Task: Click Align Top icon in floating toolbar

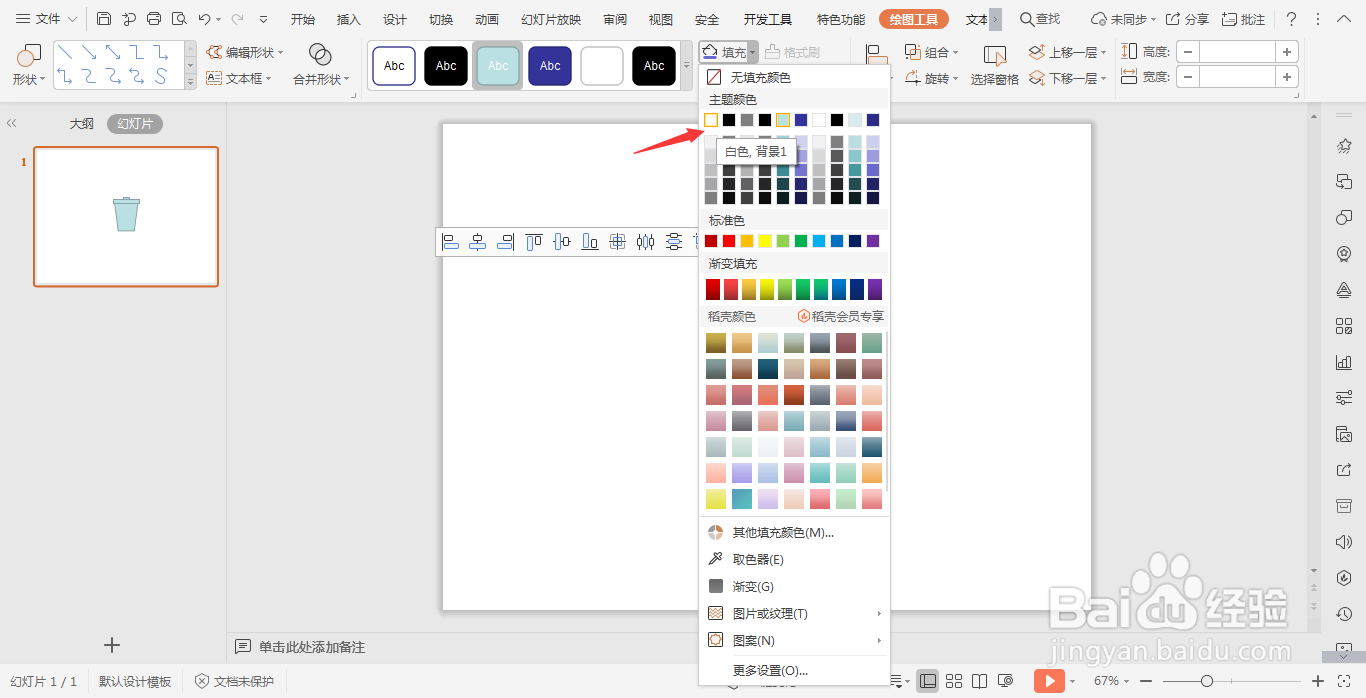Action: 534,241
